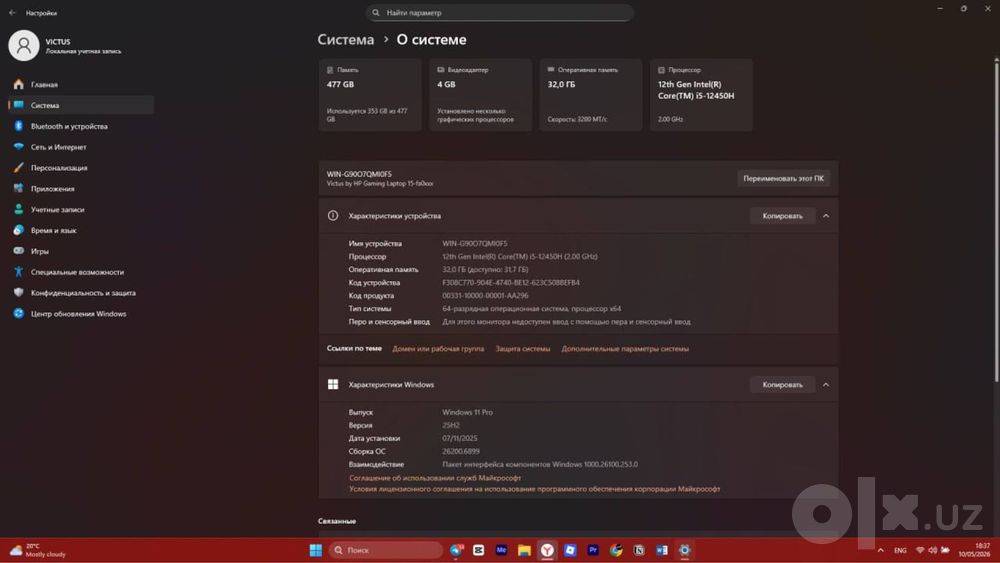Viewport: 1000px width, 563px height.
Task: Click the Время и язык globe icon
Action: (x=18, y=230)
